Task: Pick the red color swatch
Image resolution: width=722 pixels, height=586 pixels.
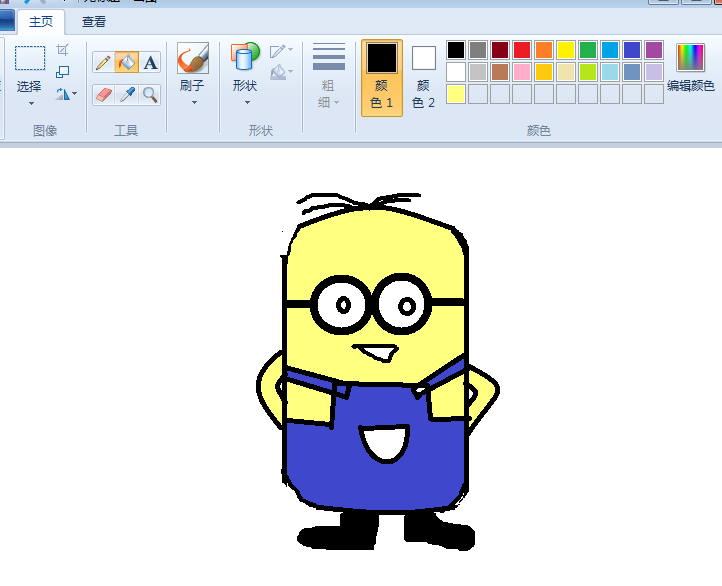Action: click(x=522, y=50)
